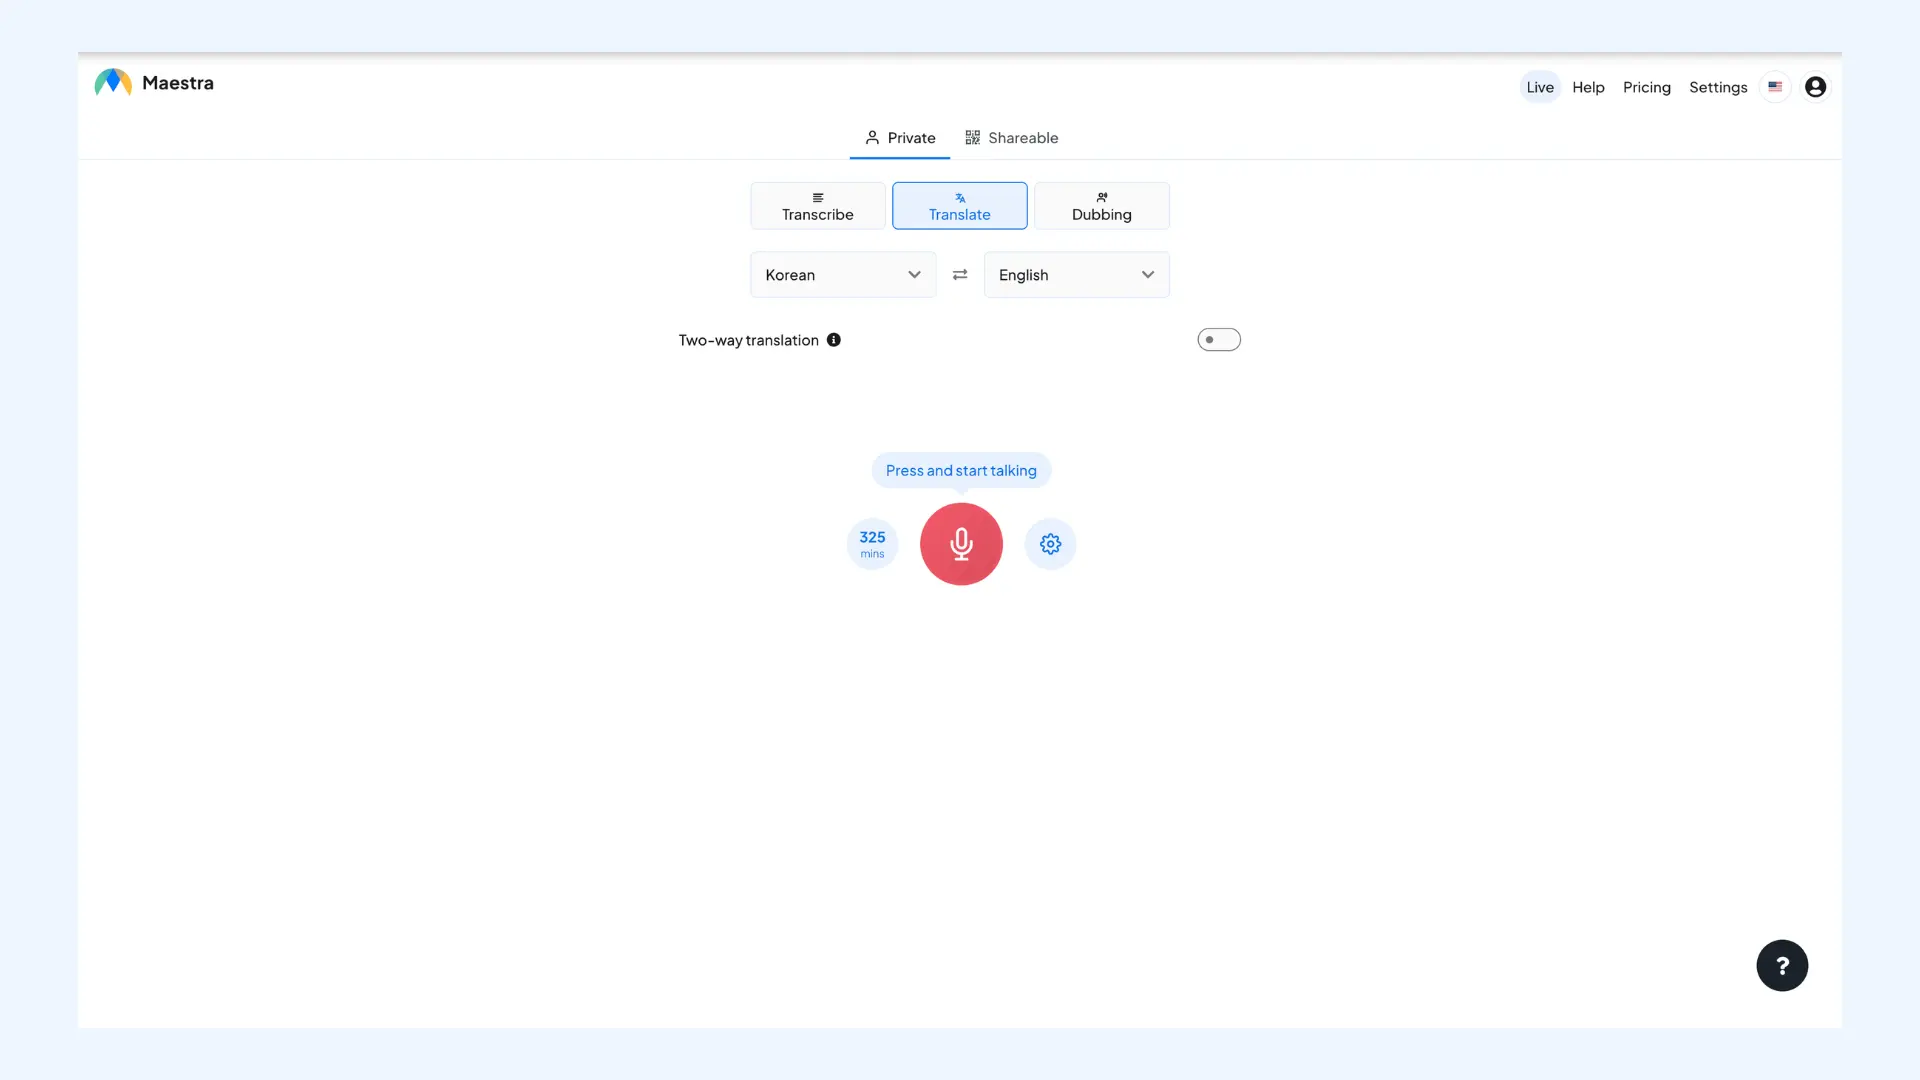
Task: Click the info icon next to Two-way translation
Action: coord(835,340)
